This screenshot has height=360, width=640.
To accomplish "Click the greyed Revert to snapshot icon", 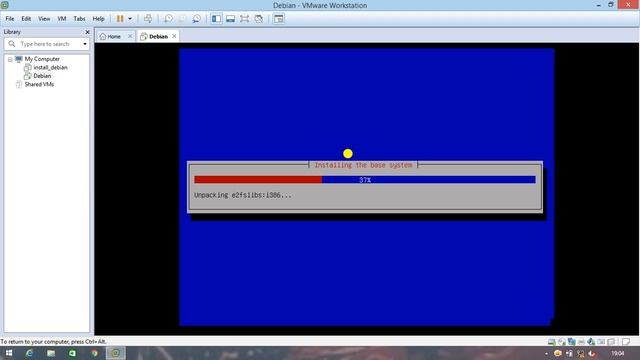I will [182, 19].
